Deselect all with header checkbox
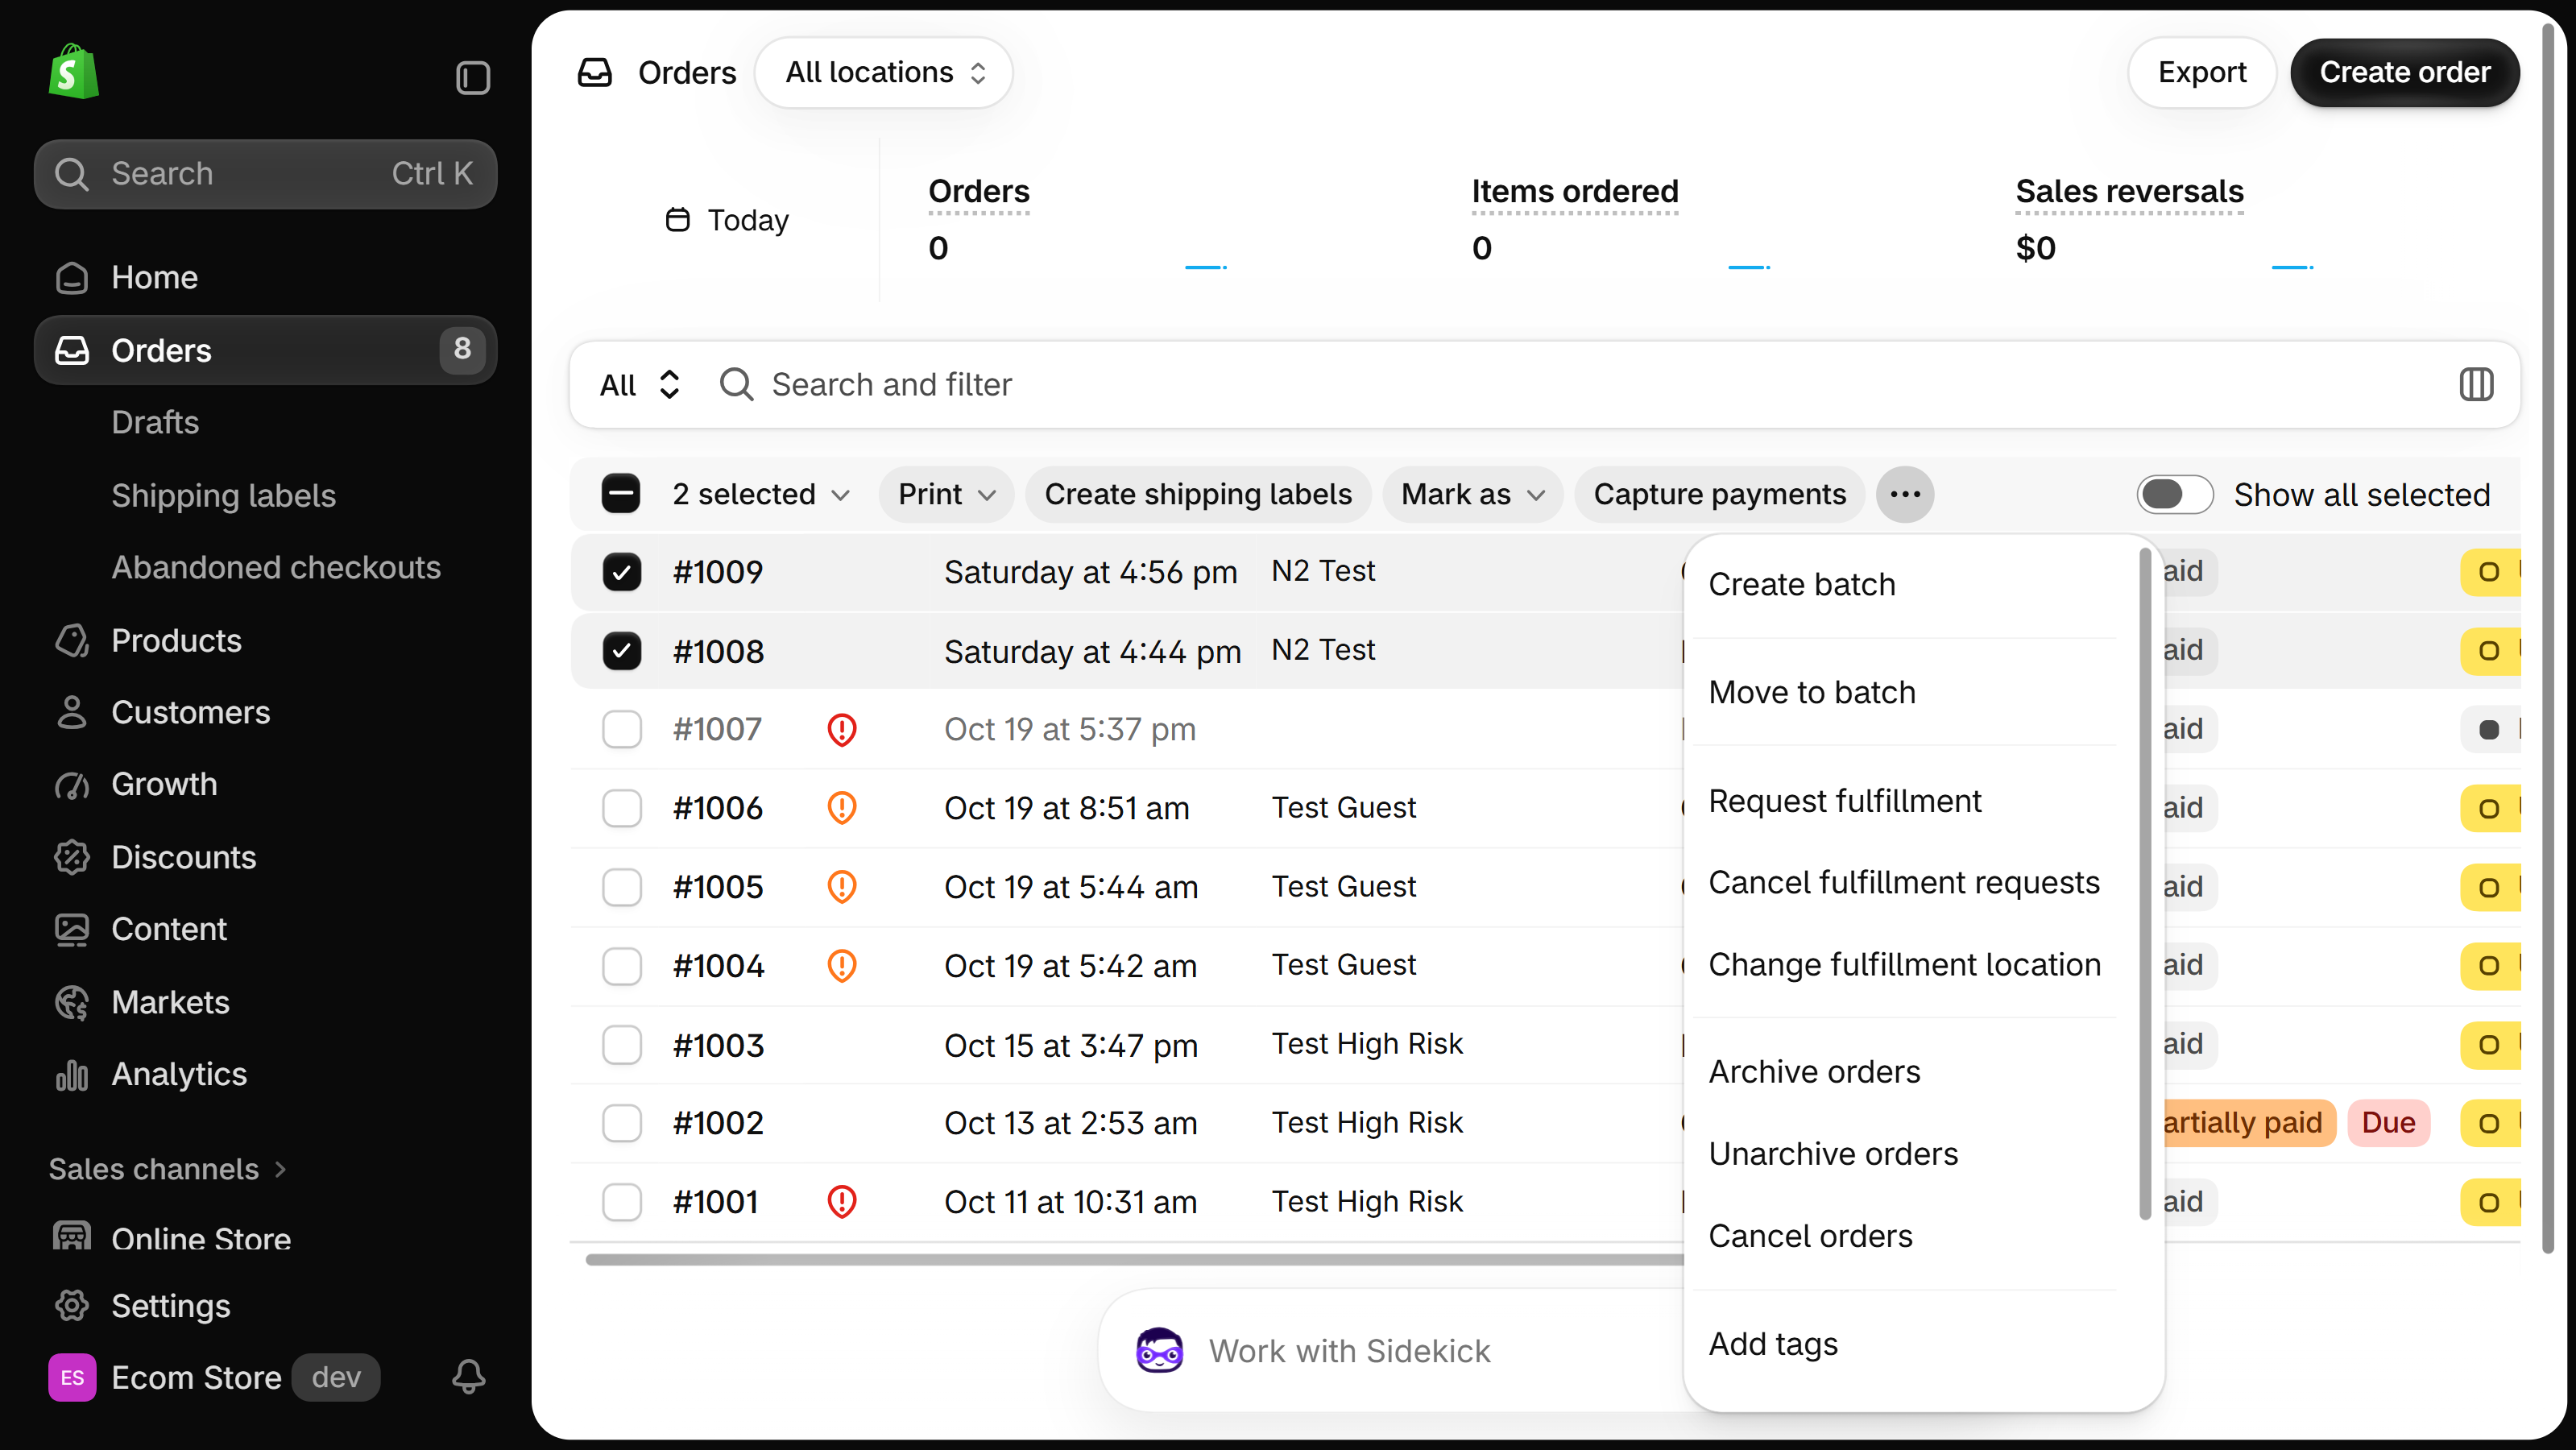2576x1450 pixels. click(621, 494)
